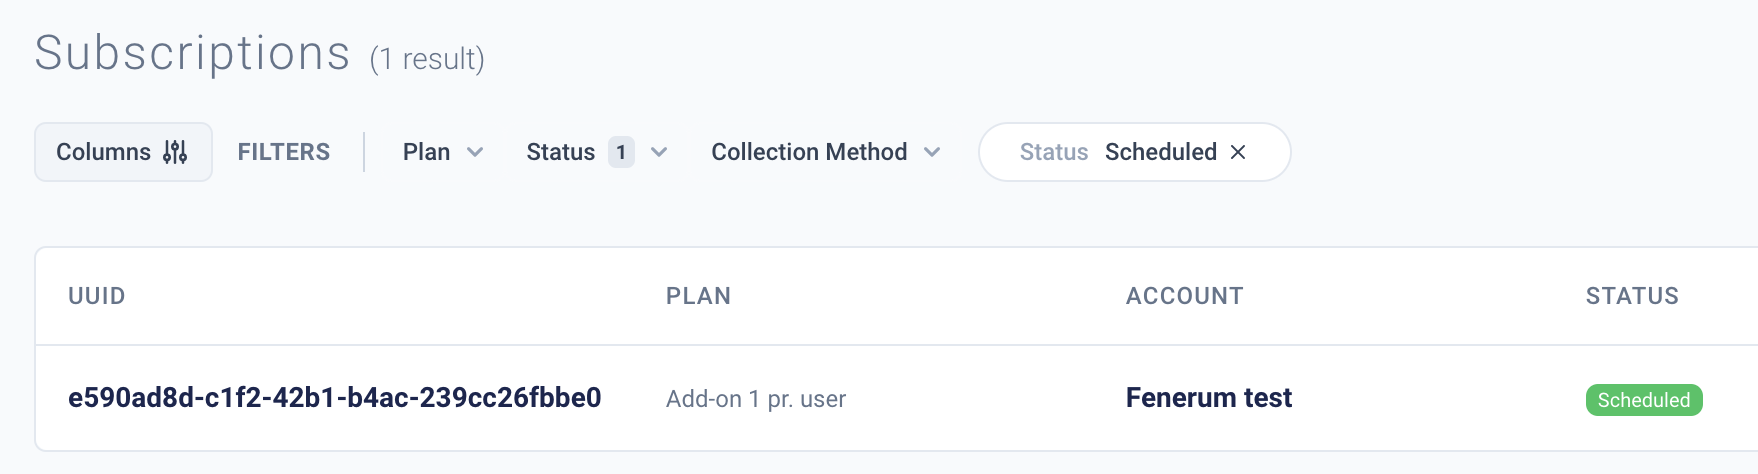1758x474 pixels.
Task: Click the sliders icon beside Columns
Action: [175, 152]
